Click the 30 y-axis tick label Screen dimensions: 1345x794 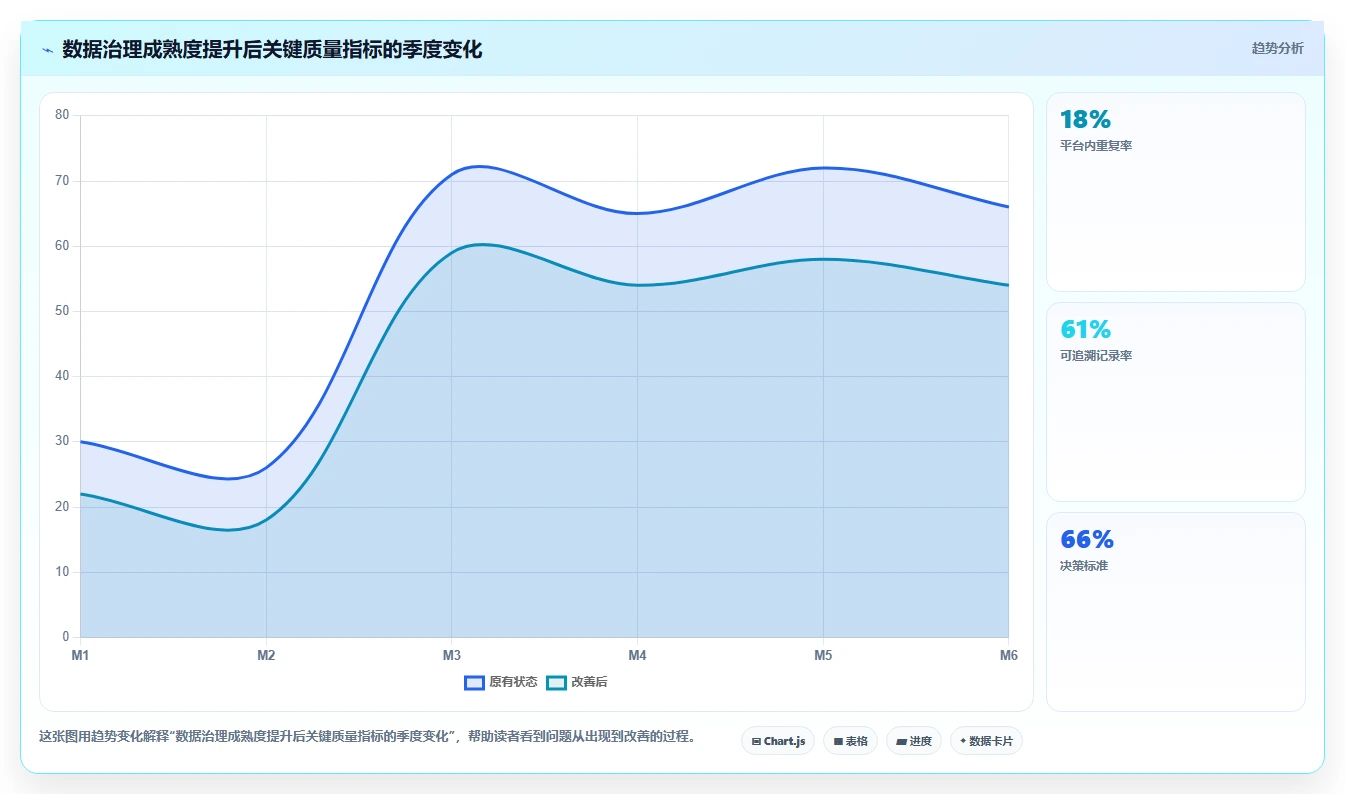[62, 441]
